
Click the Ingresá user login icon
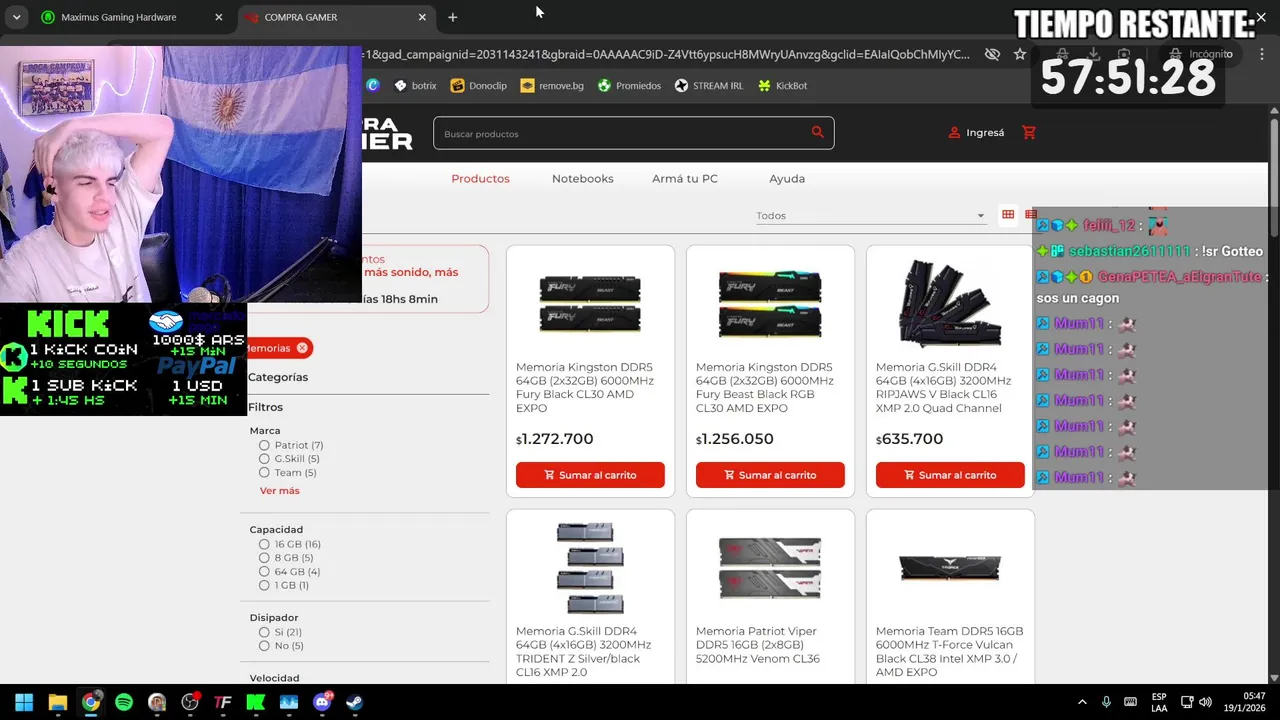click(954, 132)
